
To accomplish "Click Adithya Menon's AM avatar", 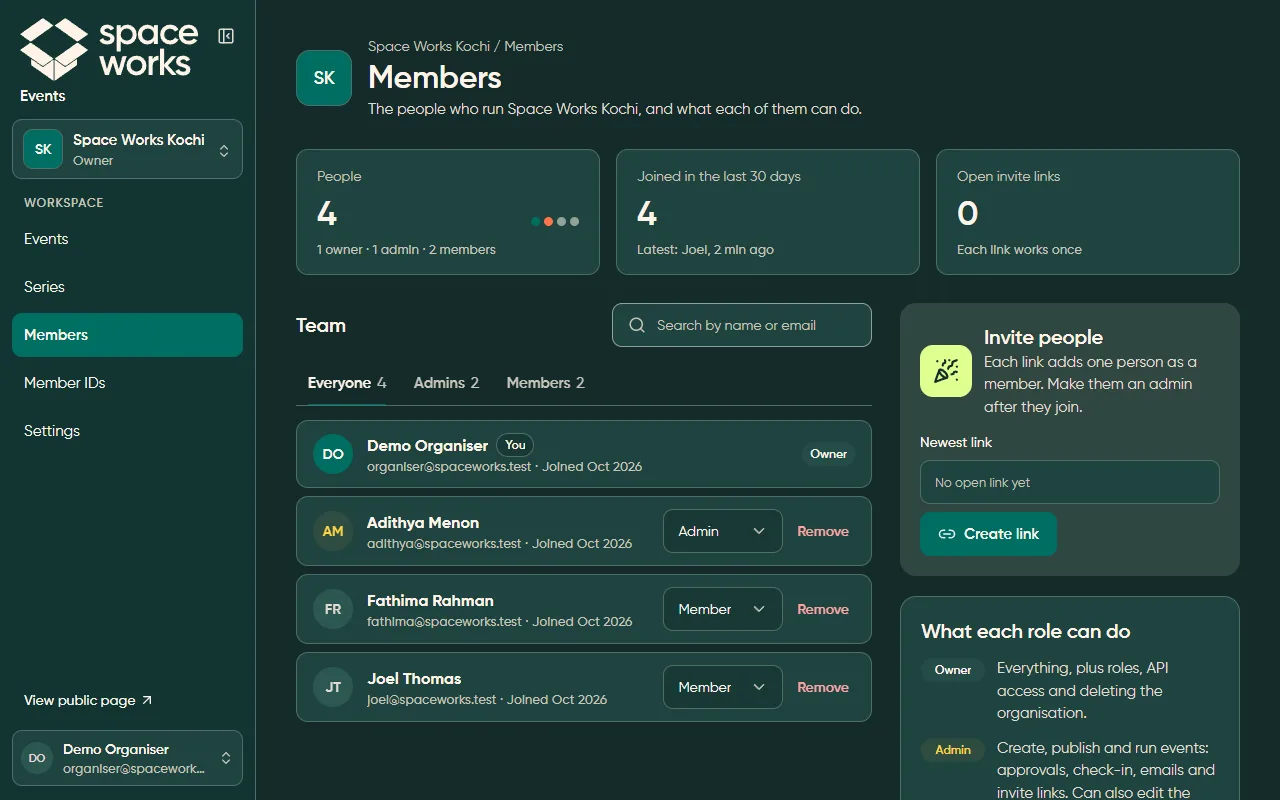I will tap(333, 531).
